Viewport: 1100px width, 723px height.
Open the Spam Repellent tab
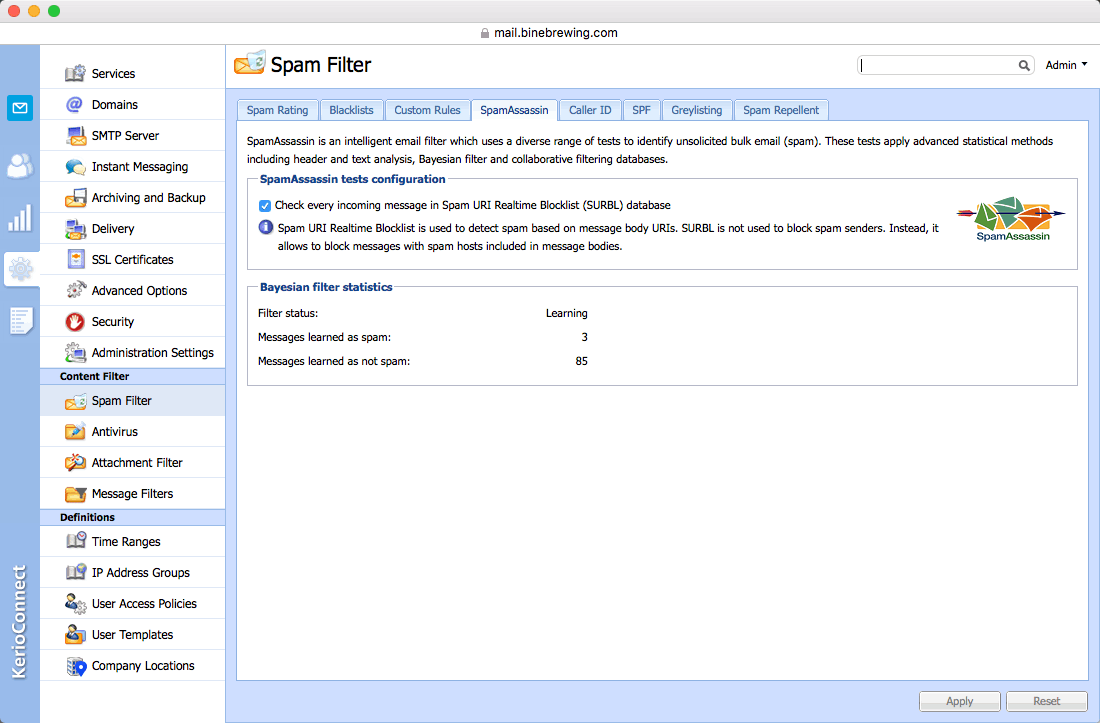pyautogui.click(x=781, y=110)
